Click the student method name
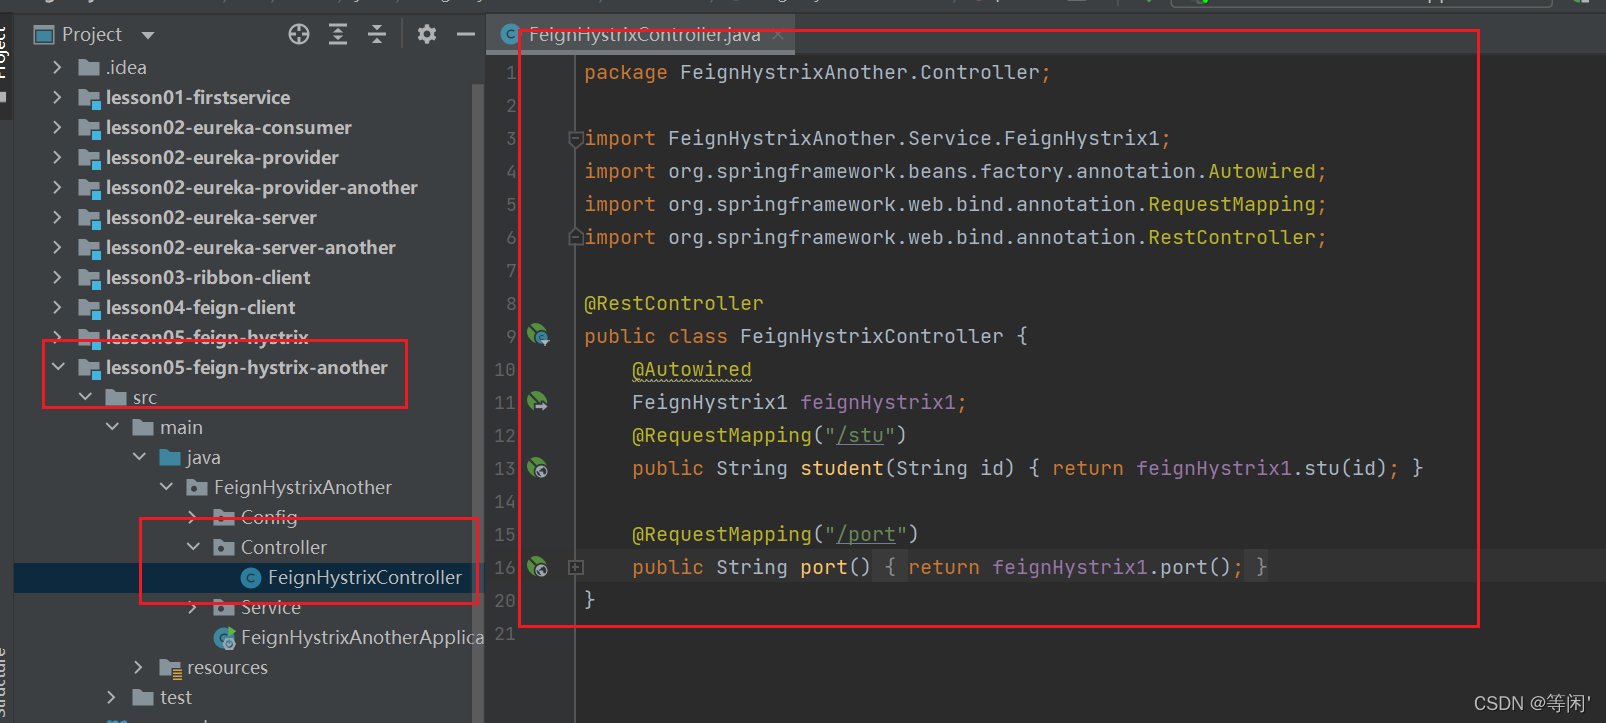The width and height of the screenshot is (1606, 723). [842, 468]
